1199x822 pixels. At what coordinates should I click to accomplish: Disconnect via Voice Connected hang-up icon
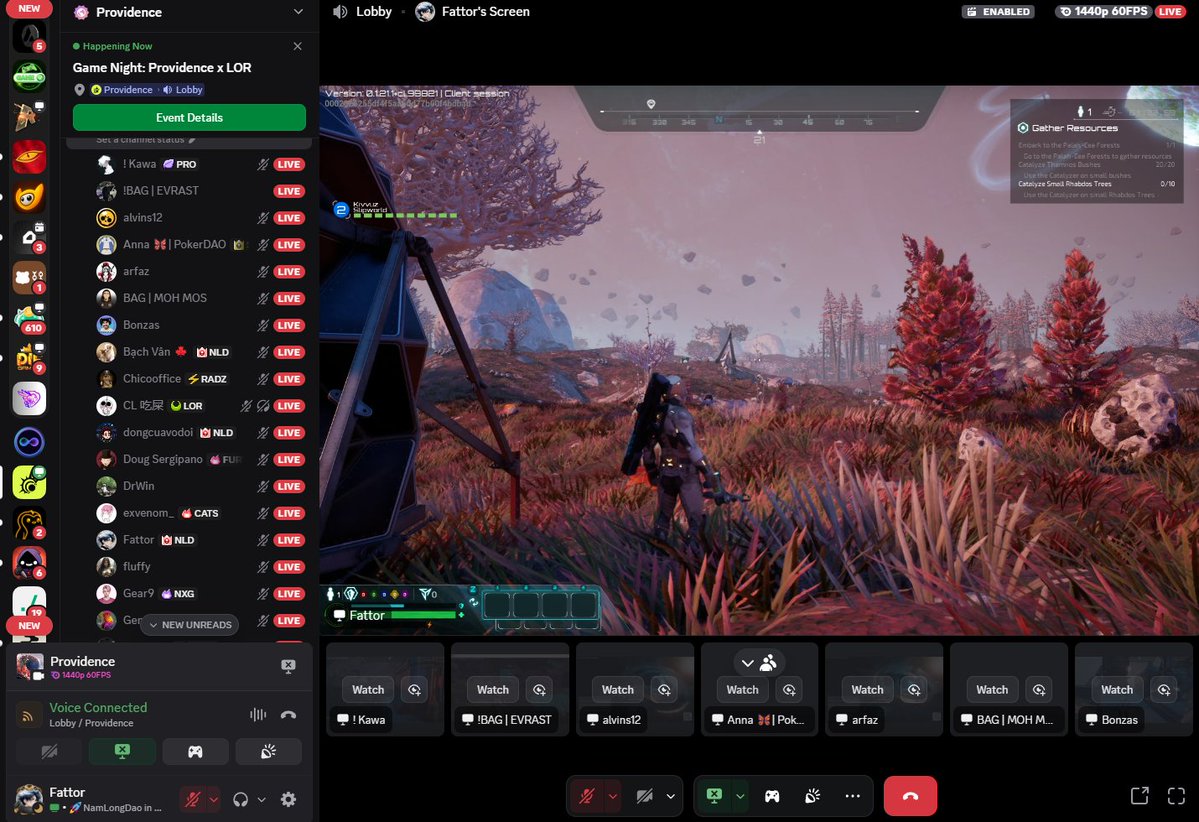tap(288, 714)
